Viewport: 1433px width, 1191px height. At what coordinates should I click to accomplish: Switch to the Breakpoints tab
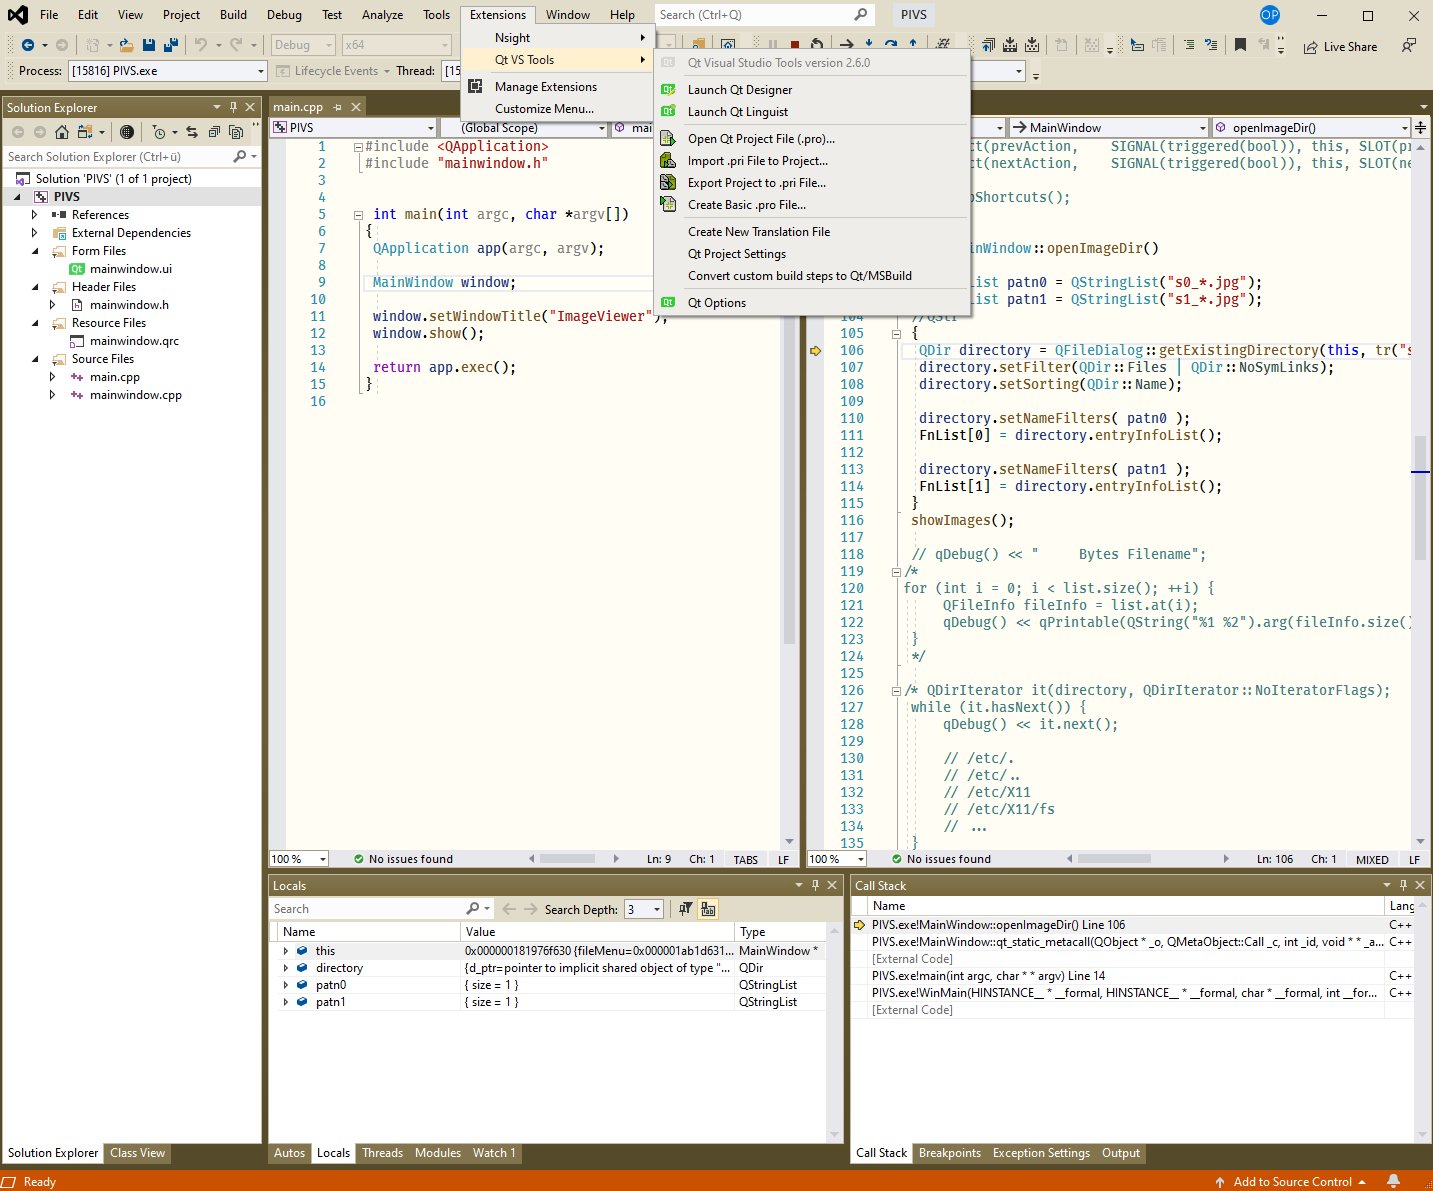coord(949,1153)
